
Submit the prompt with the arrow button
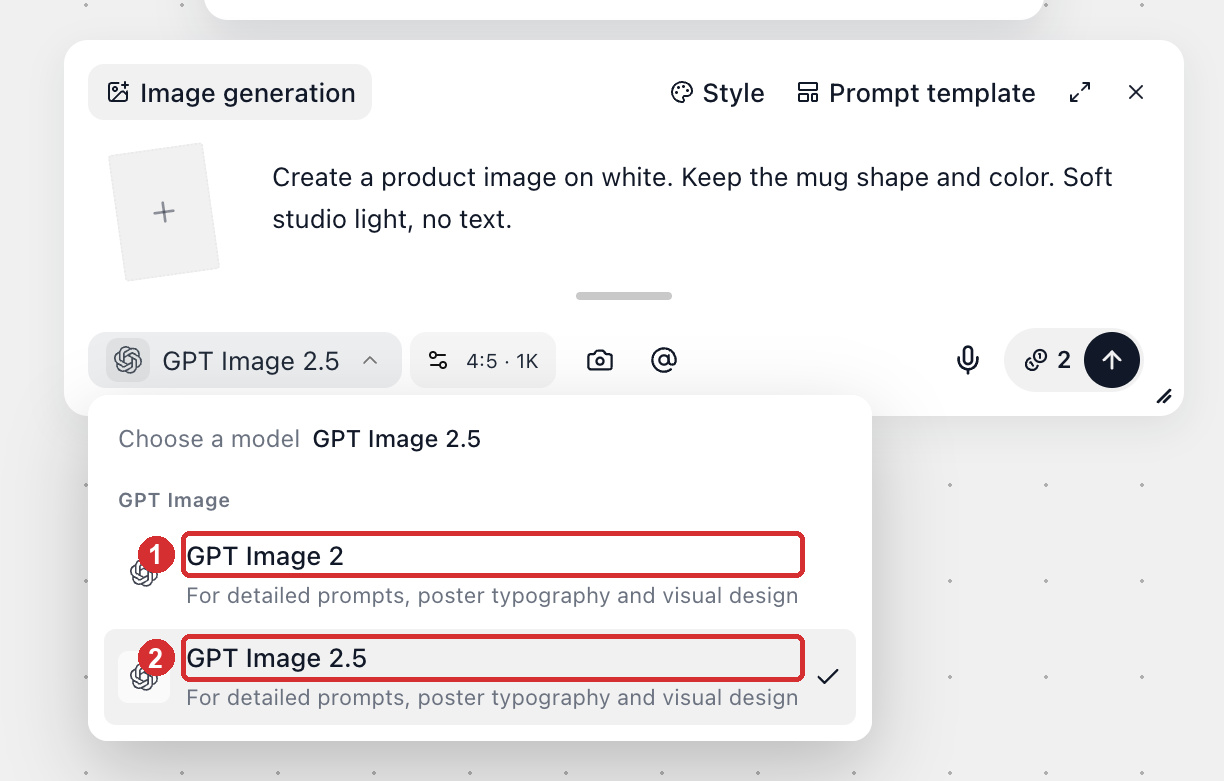[1112, 360]
